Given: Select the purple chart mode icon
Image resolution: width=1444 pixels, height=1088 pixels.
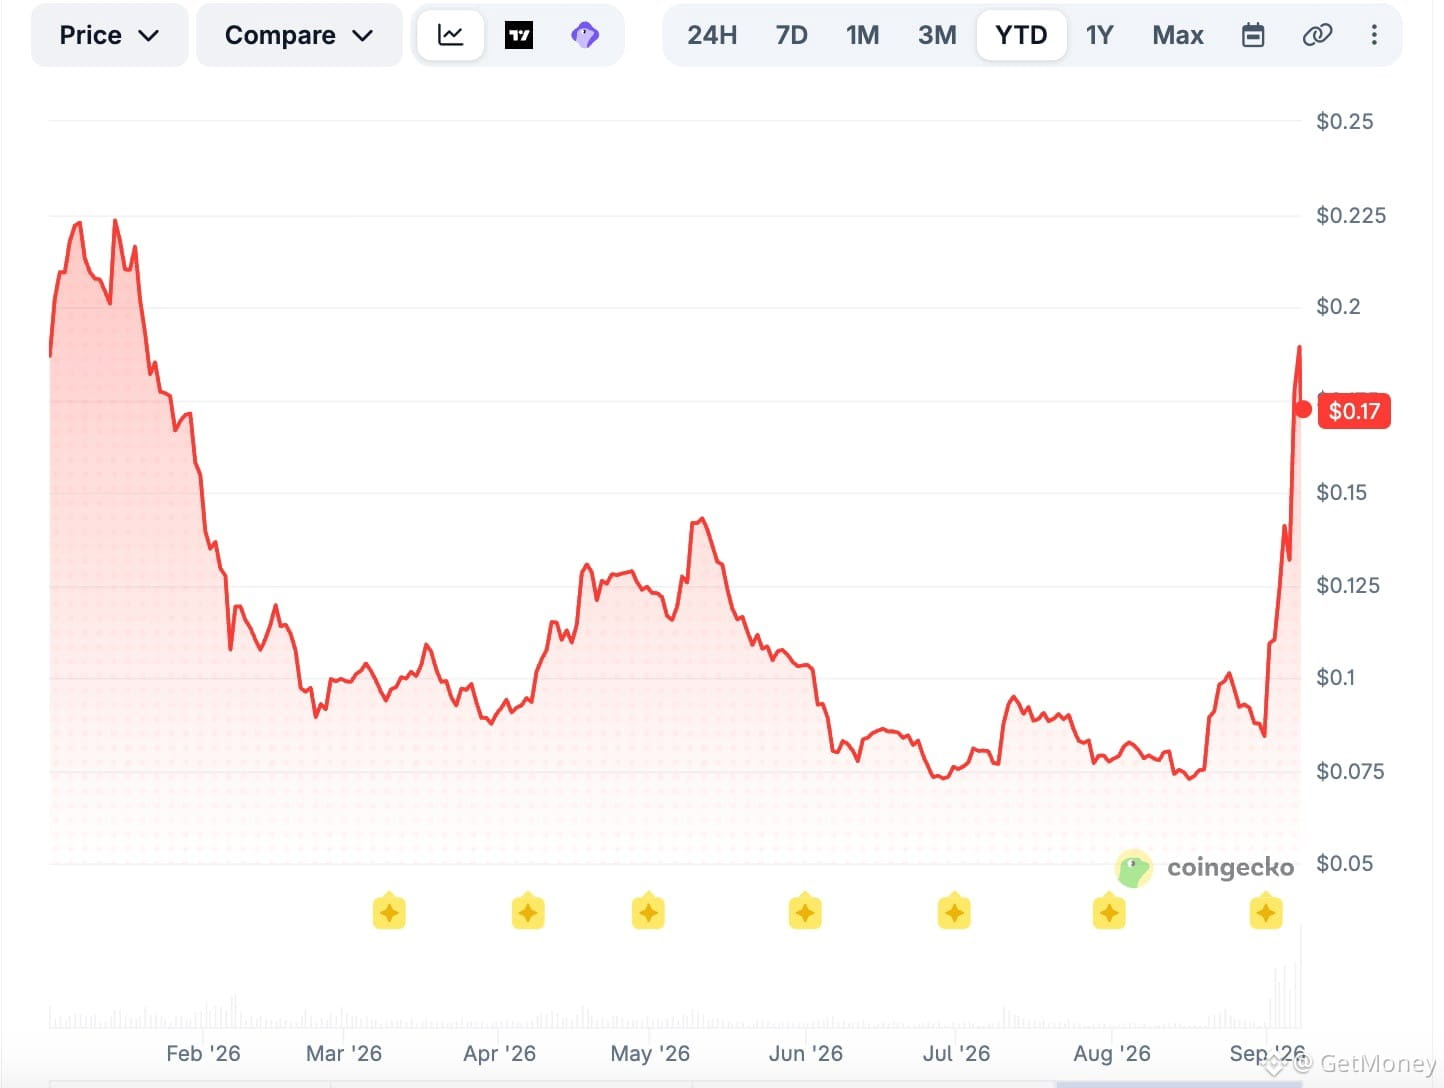Looking at the screenshot, I should (x=585, y=36).
